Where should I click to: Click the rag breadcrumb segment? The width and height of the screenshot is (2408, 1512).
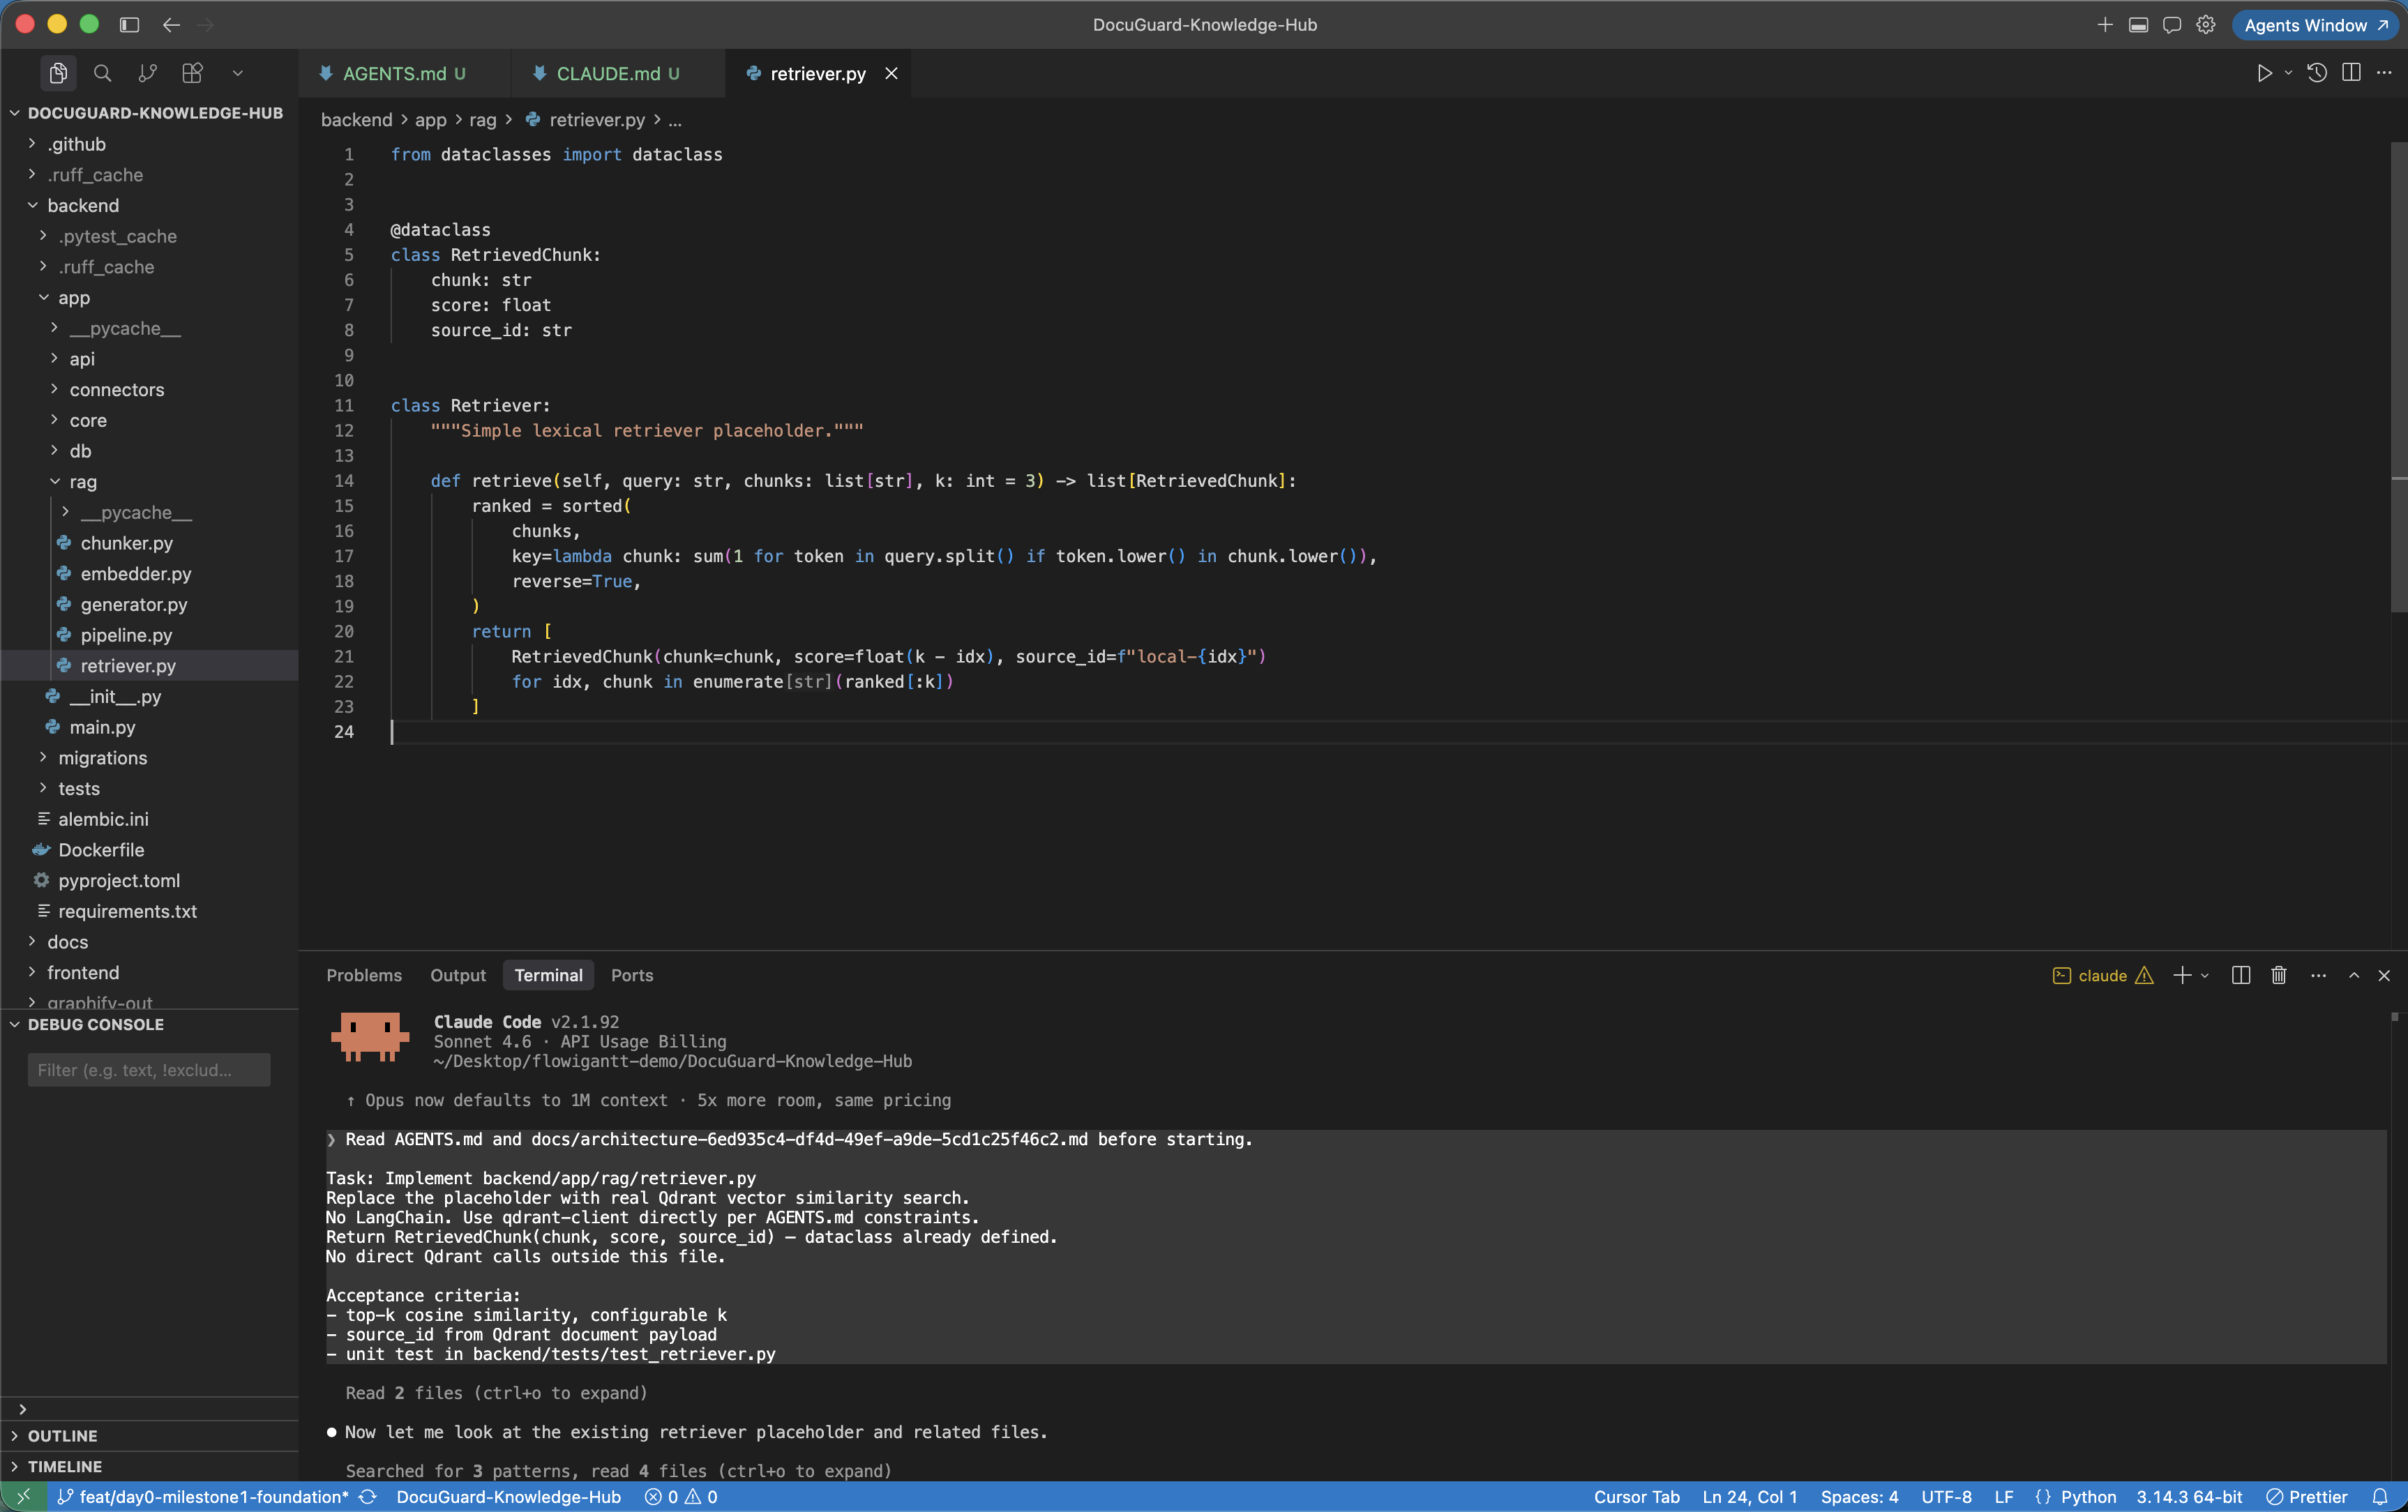pyautogui.click(x=482, y=120)
